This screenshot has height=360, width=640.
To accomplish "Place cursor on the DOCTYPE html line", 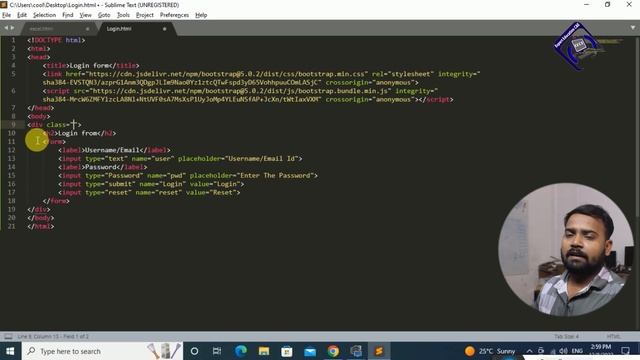I will (56, 40).
